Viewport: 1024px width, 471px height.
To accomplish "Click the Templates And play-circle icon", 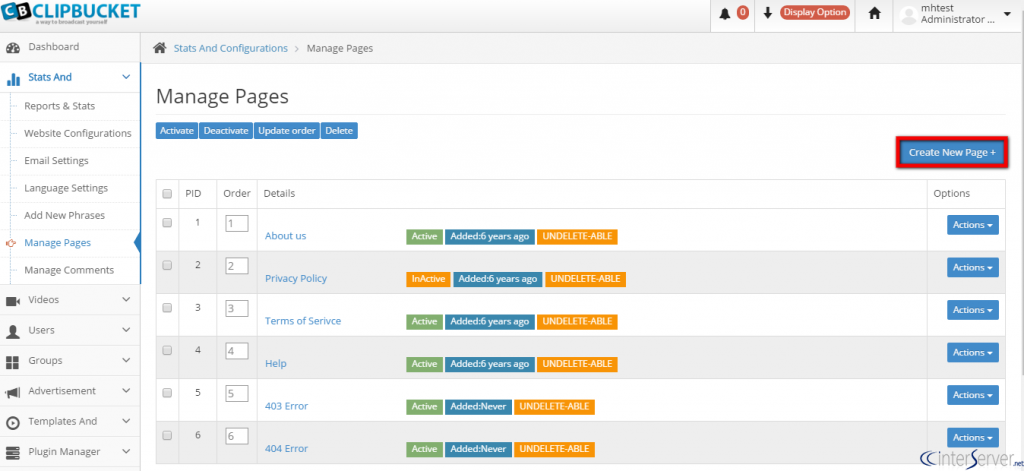I will pyautogui.click(x=12, y=423).
